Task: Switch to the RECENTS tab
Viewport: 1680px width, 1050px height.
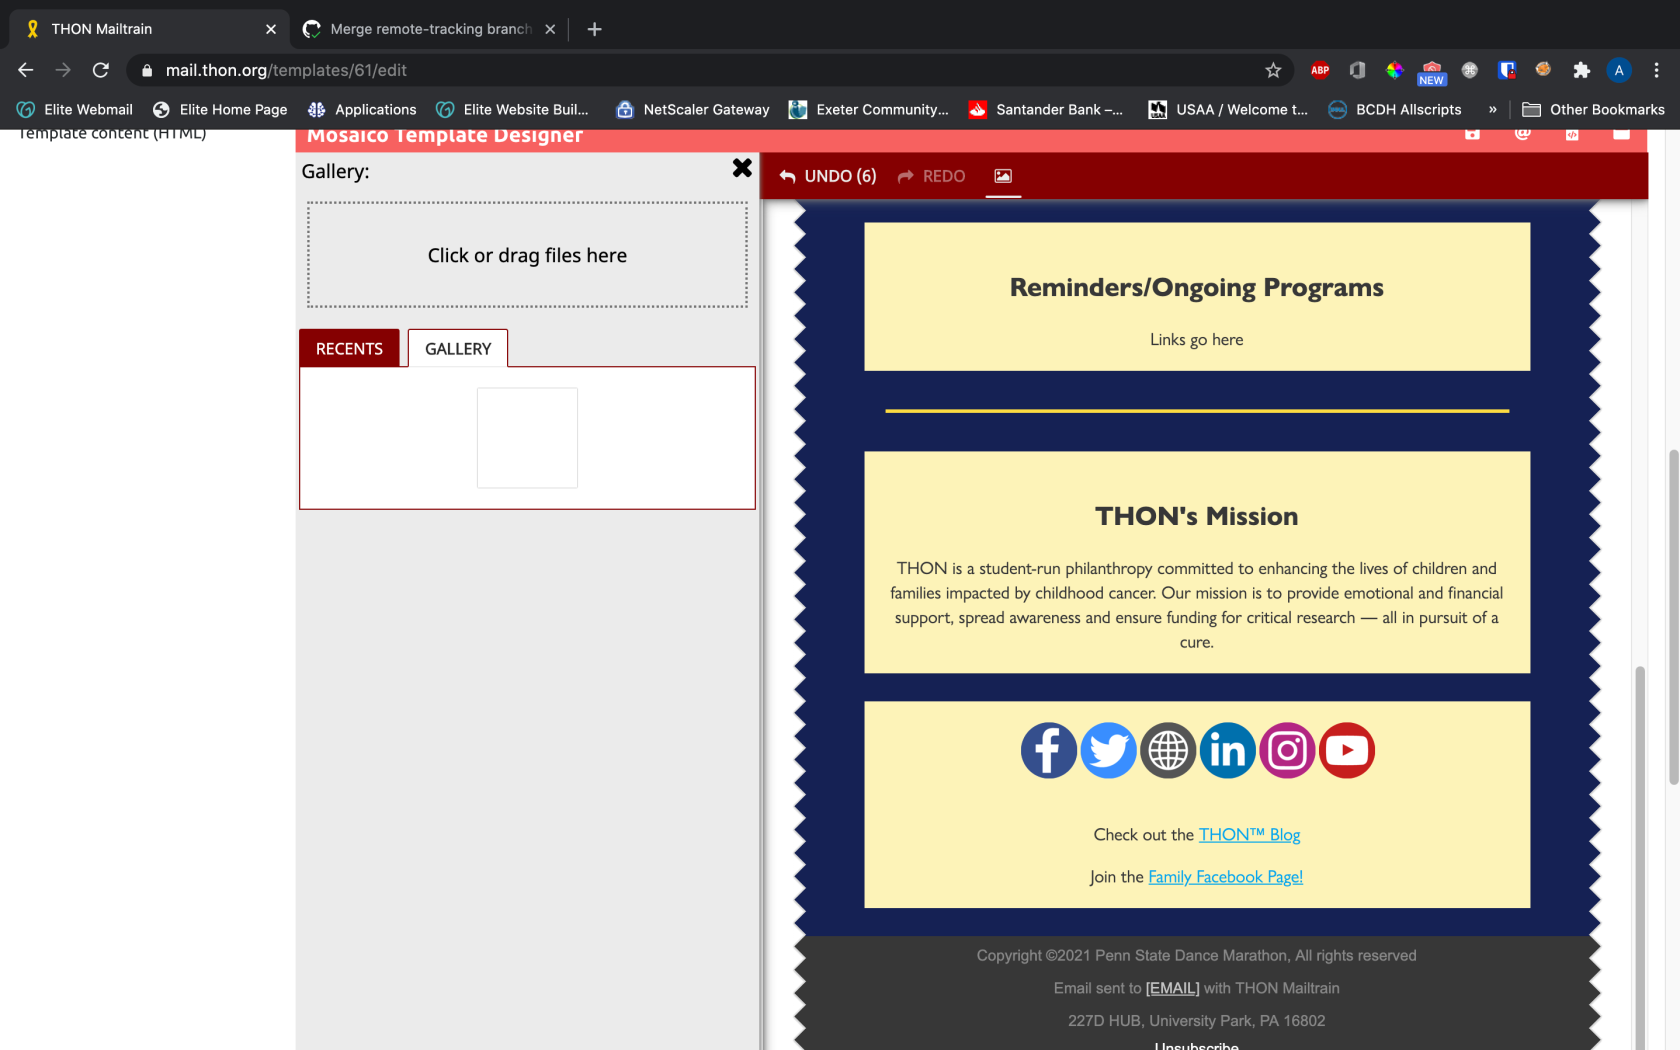Action: click(x=349, y=348)
